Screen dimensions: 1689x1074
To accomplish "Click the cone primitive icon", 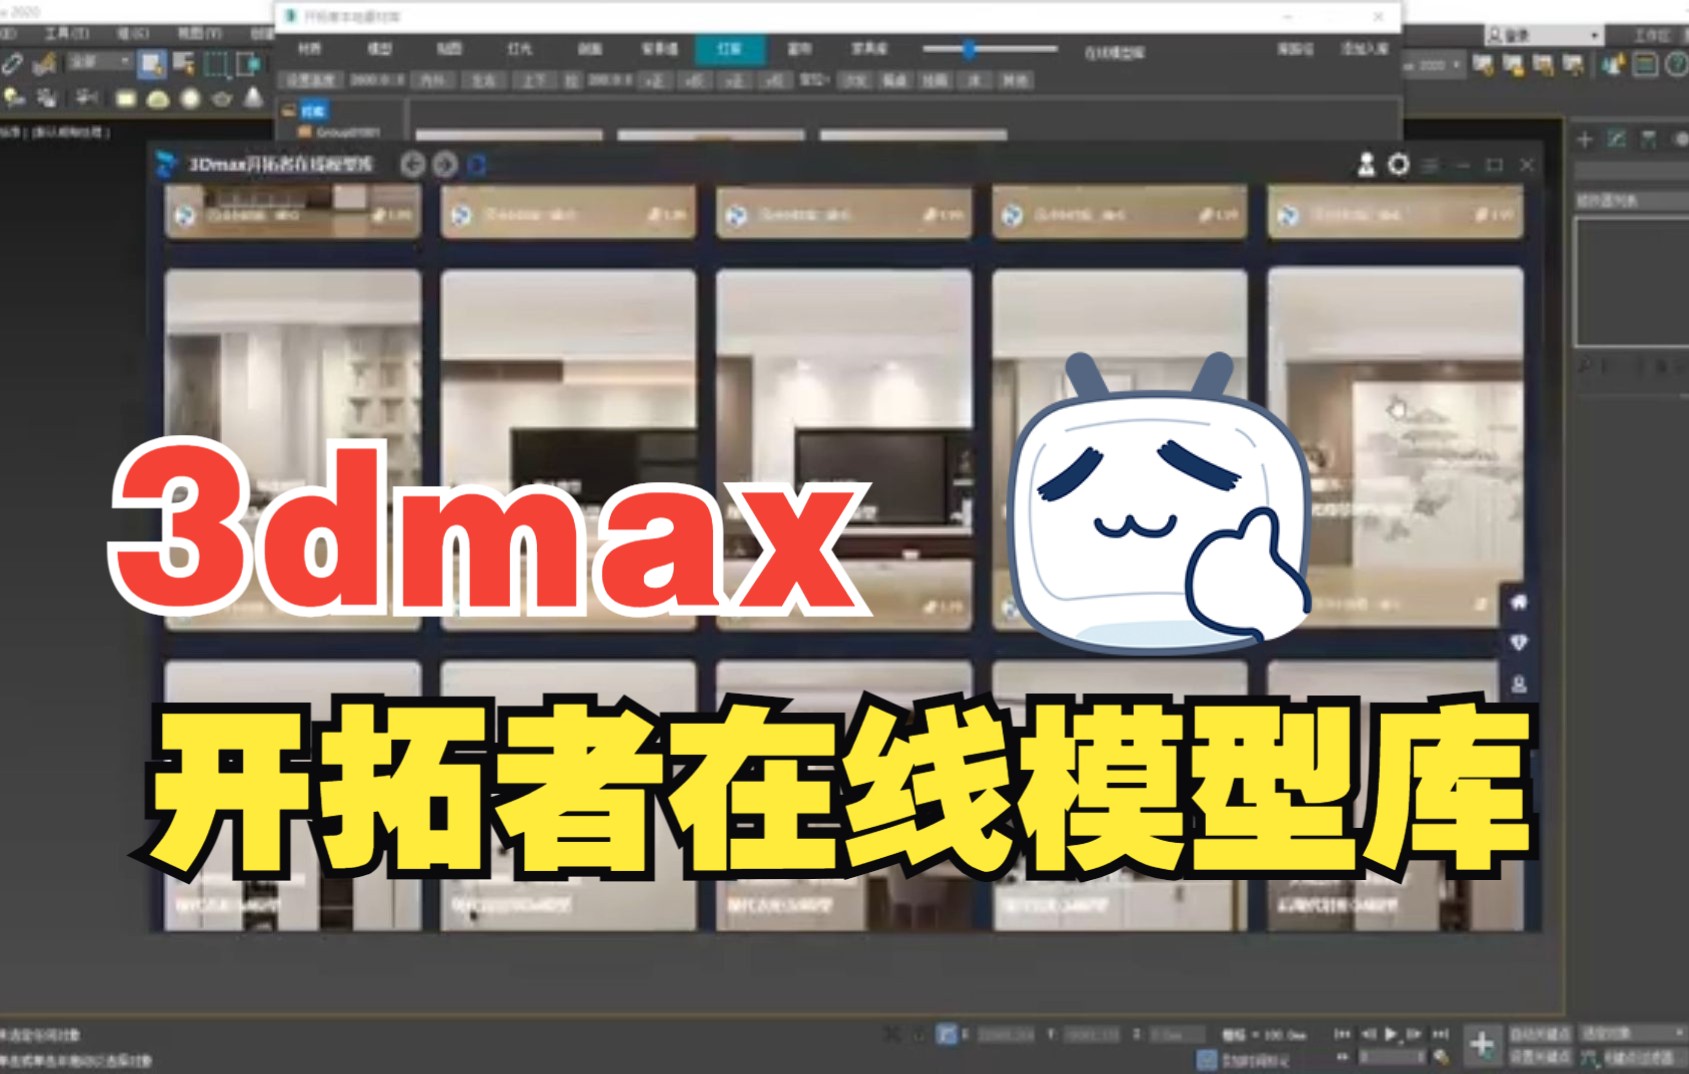I will (254, 97).
